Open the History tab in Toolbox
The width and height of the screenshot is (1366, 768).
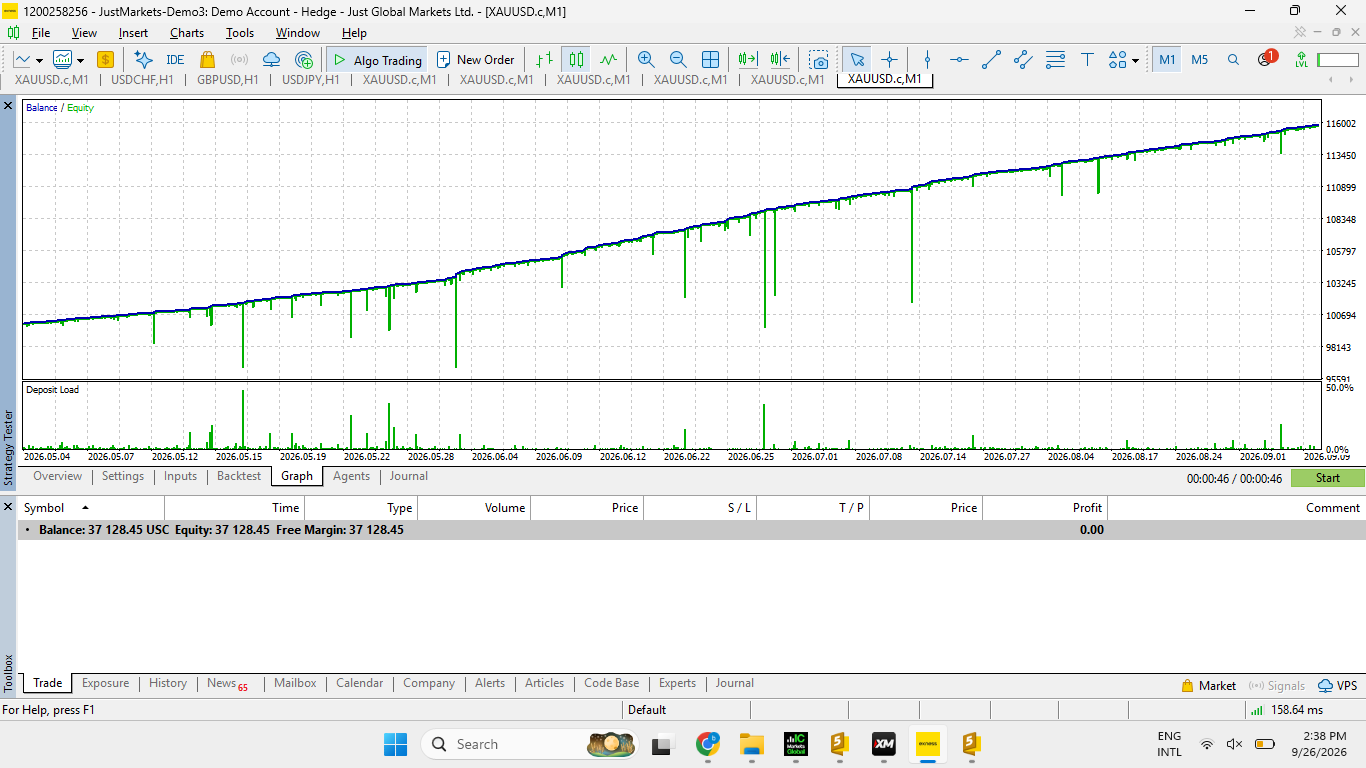click(x=168, y=684)
